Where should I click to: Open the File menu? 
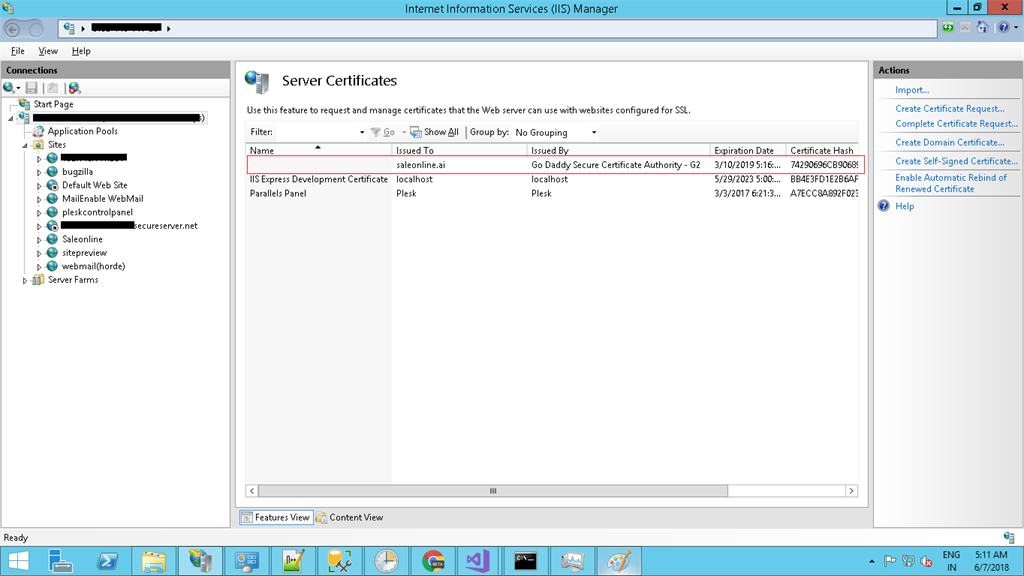[x=18, y=51]
